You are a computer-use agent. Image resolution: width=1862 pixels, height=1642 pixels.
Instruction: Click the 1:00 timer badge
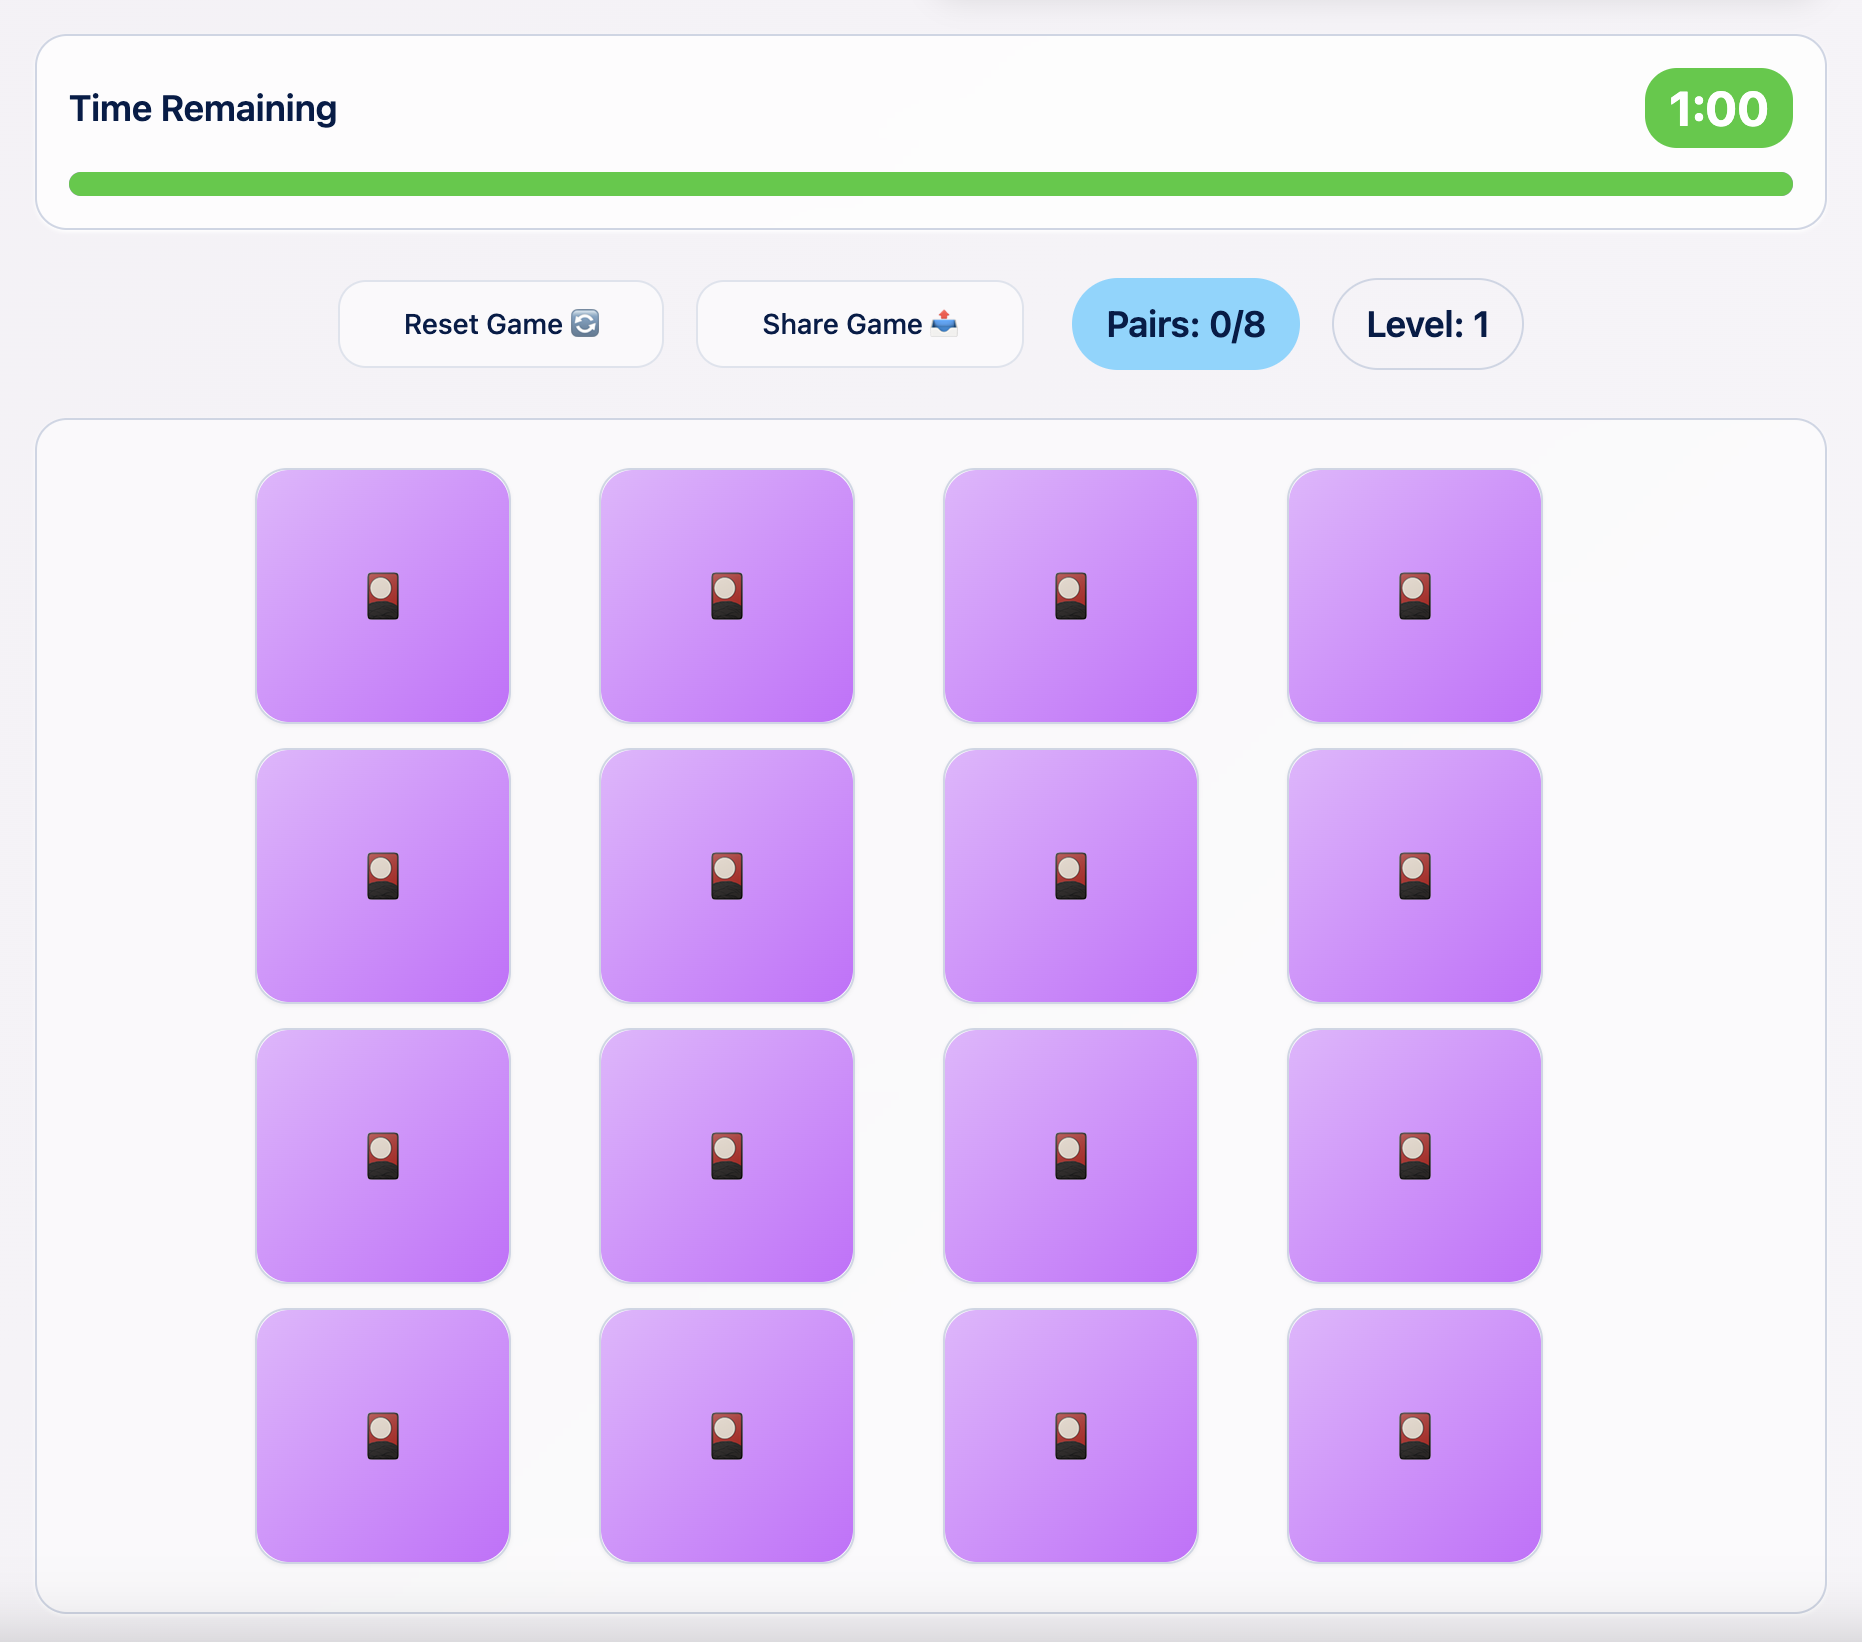[1719, 108]
